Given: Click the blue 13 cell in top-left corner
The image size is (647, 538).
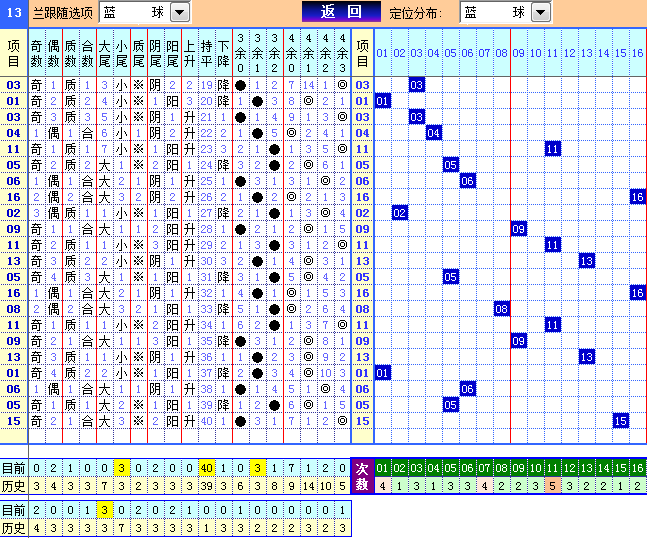Looking at the screenshot, I should pos(14,12).
